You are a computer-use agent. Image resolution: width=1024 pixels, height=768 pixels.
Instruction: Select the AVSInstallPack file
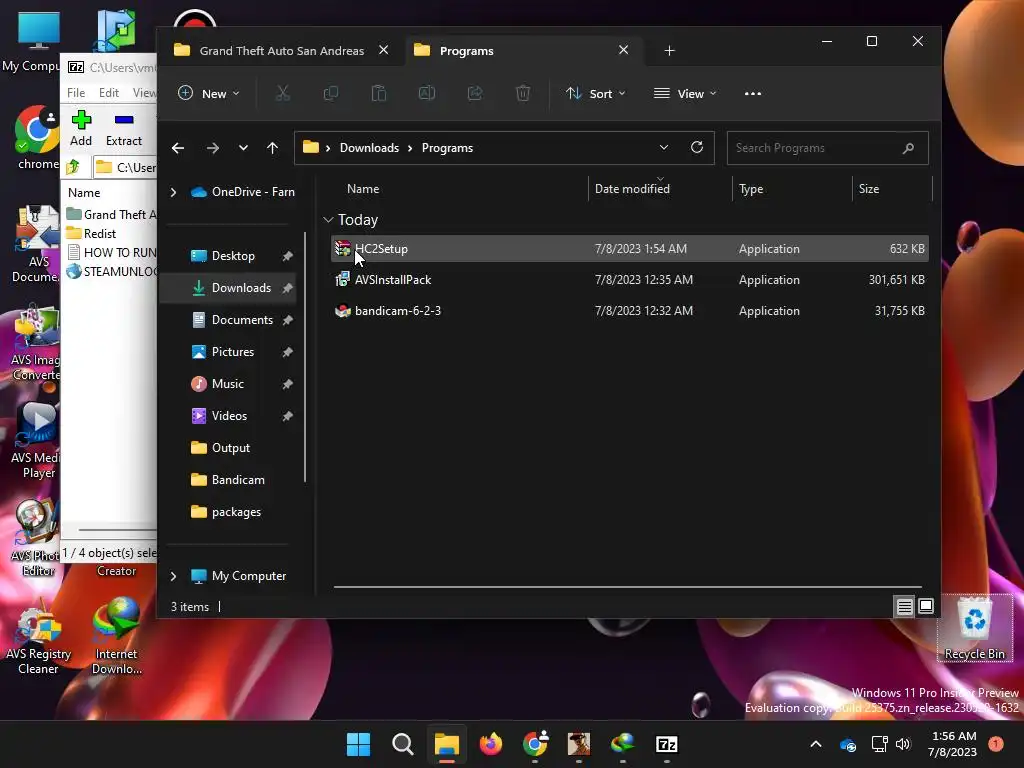630,280
